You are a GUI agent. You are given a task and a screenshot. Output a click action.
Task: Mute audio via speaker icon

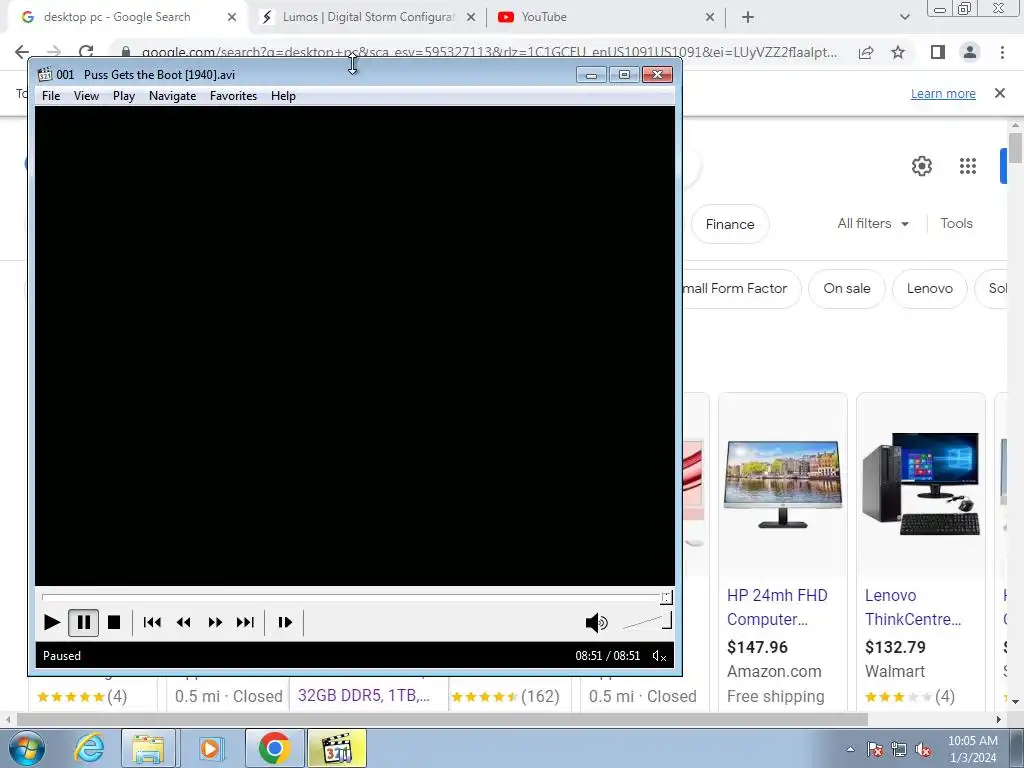[x=596, y=623]
